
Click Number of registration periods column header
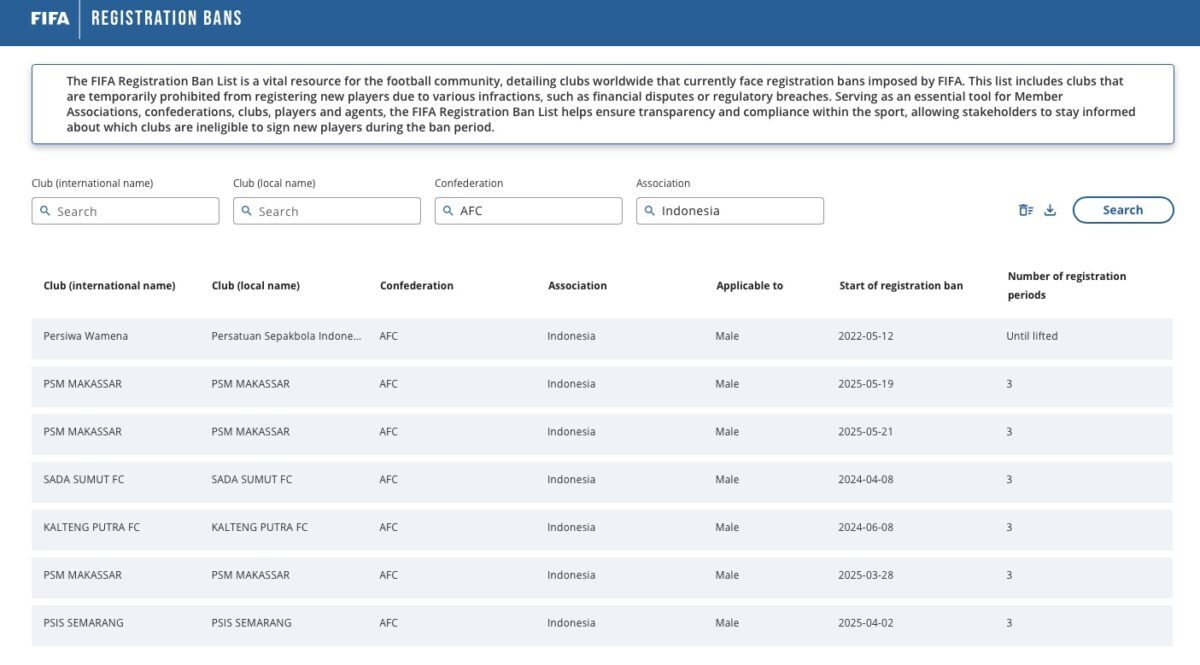1066,285
